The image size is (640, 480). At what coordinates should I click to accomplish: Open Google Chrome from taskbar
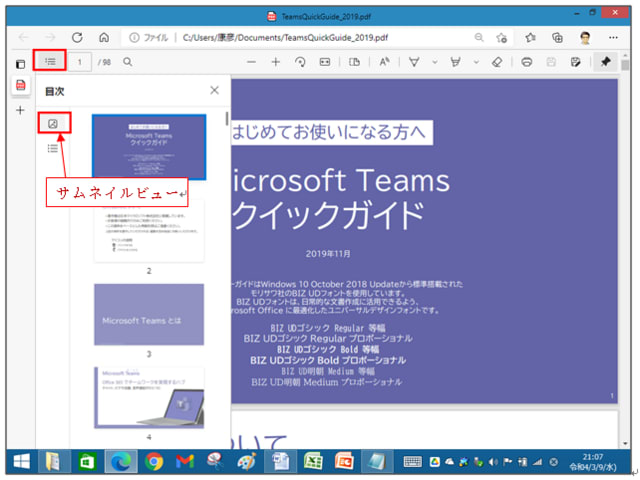click(154, 462)
